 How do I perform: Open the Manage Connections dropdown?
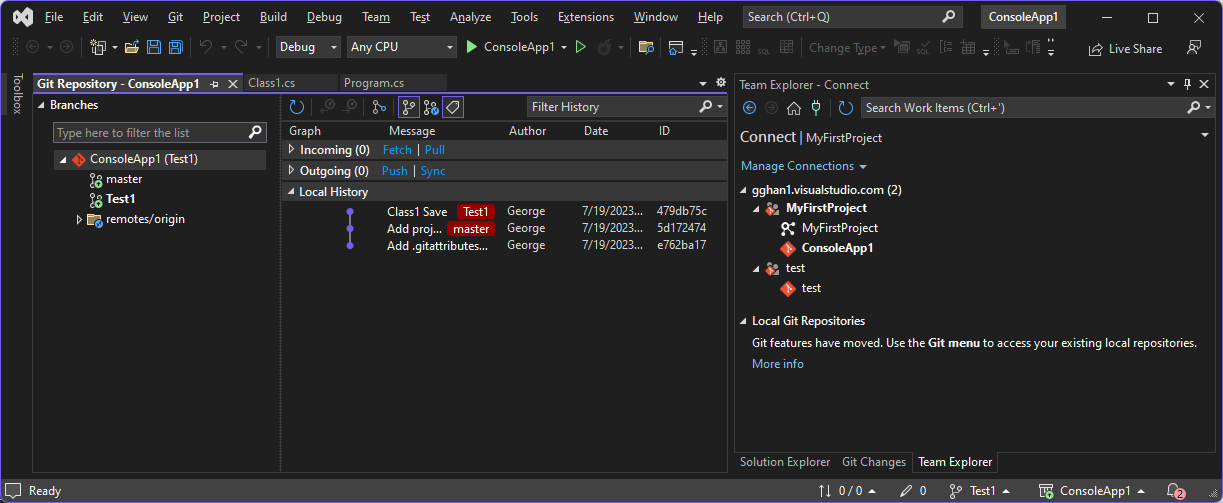click(804, 166)
